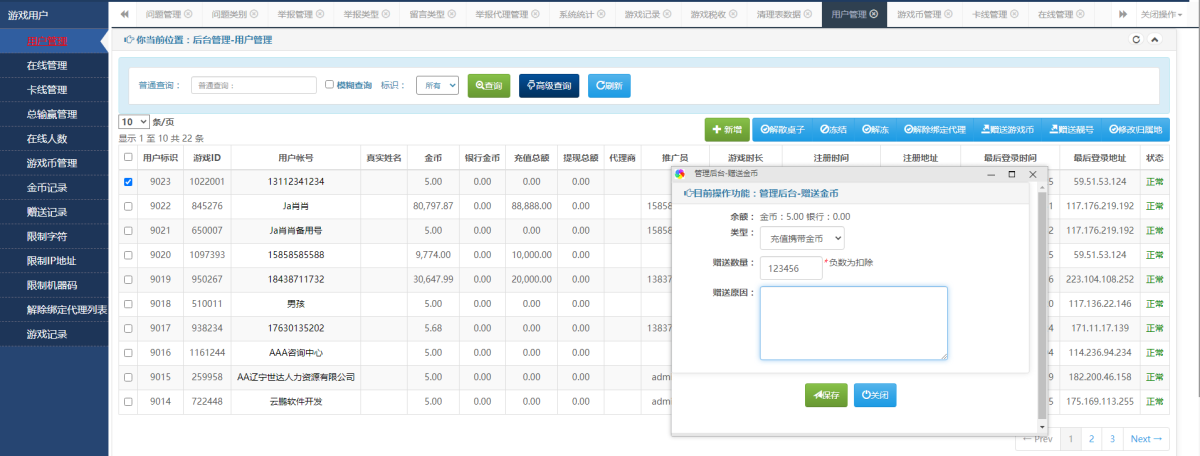Screen dimensions: 1200x456
Task: Focus the 赠送数量 input containing 123456
Action: [790, 268]
